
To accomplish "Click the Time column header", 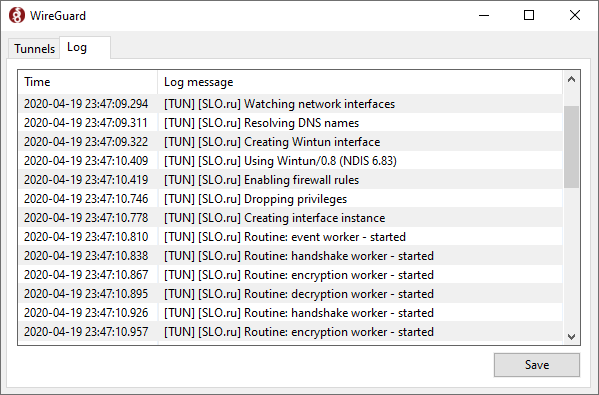I will [88, 82].
